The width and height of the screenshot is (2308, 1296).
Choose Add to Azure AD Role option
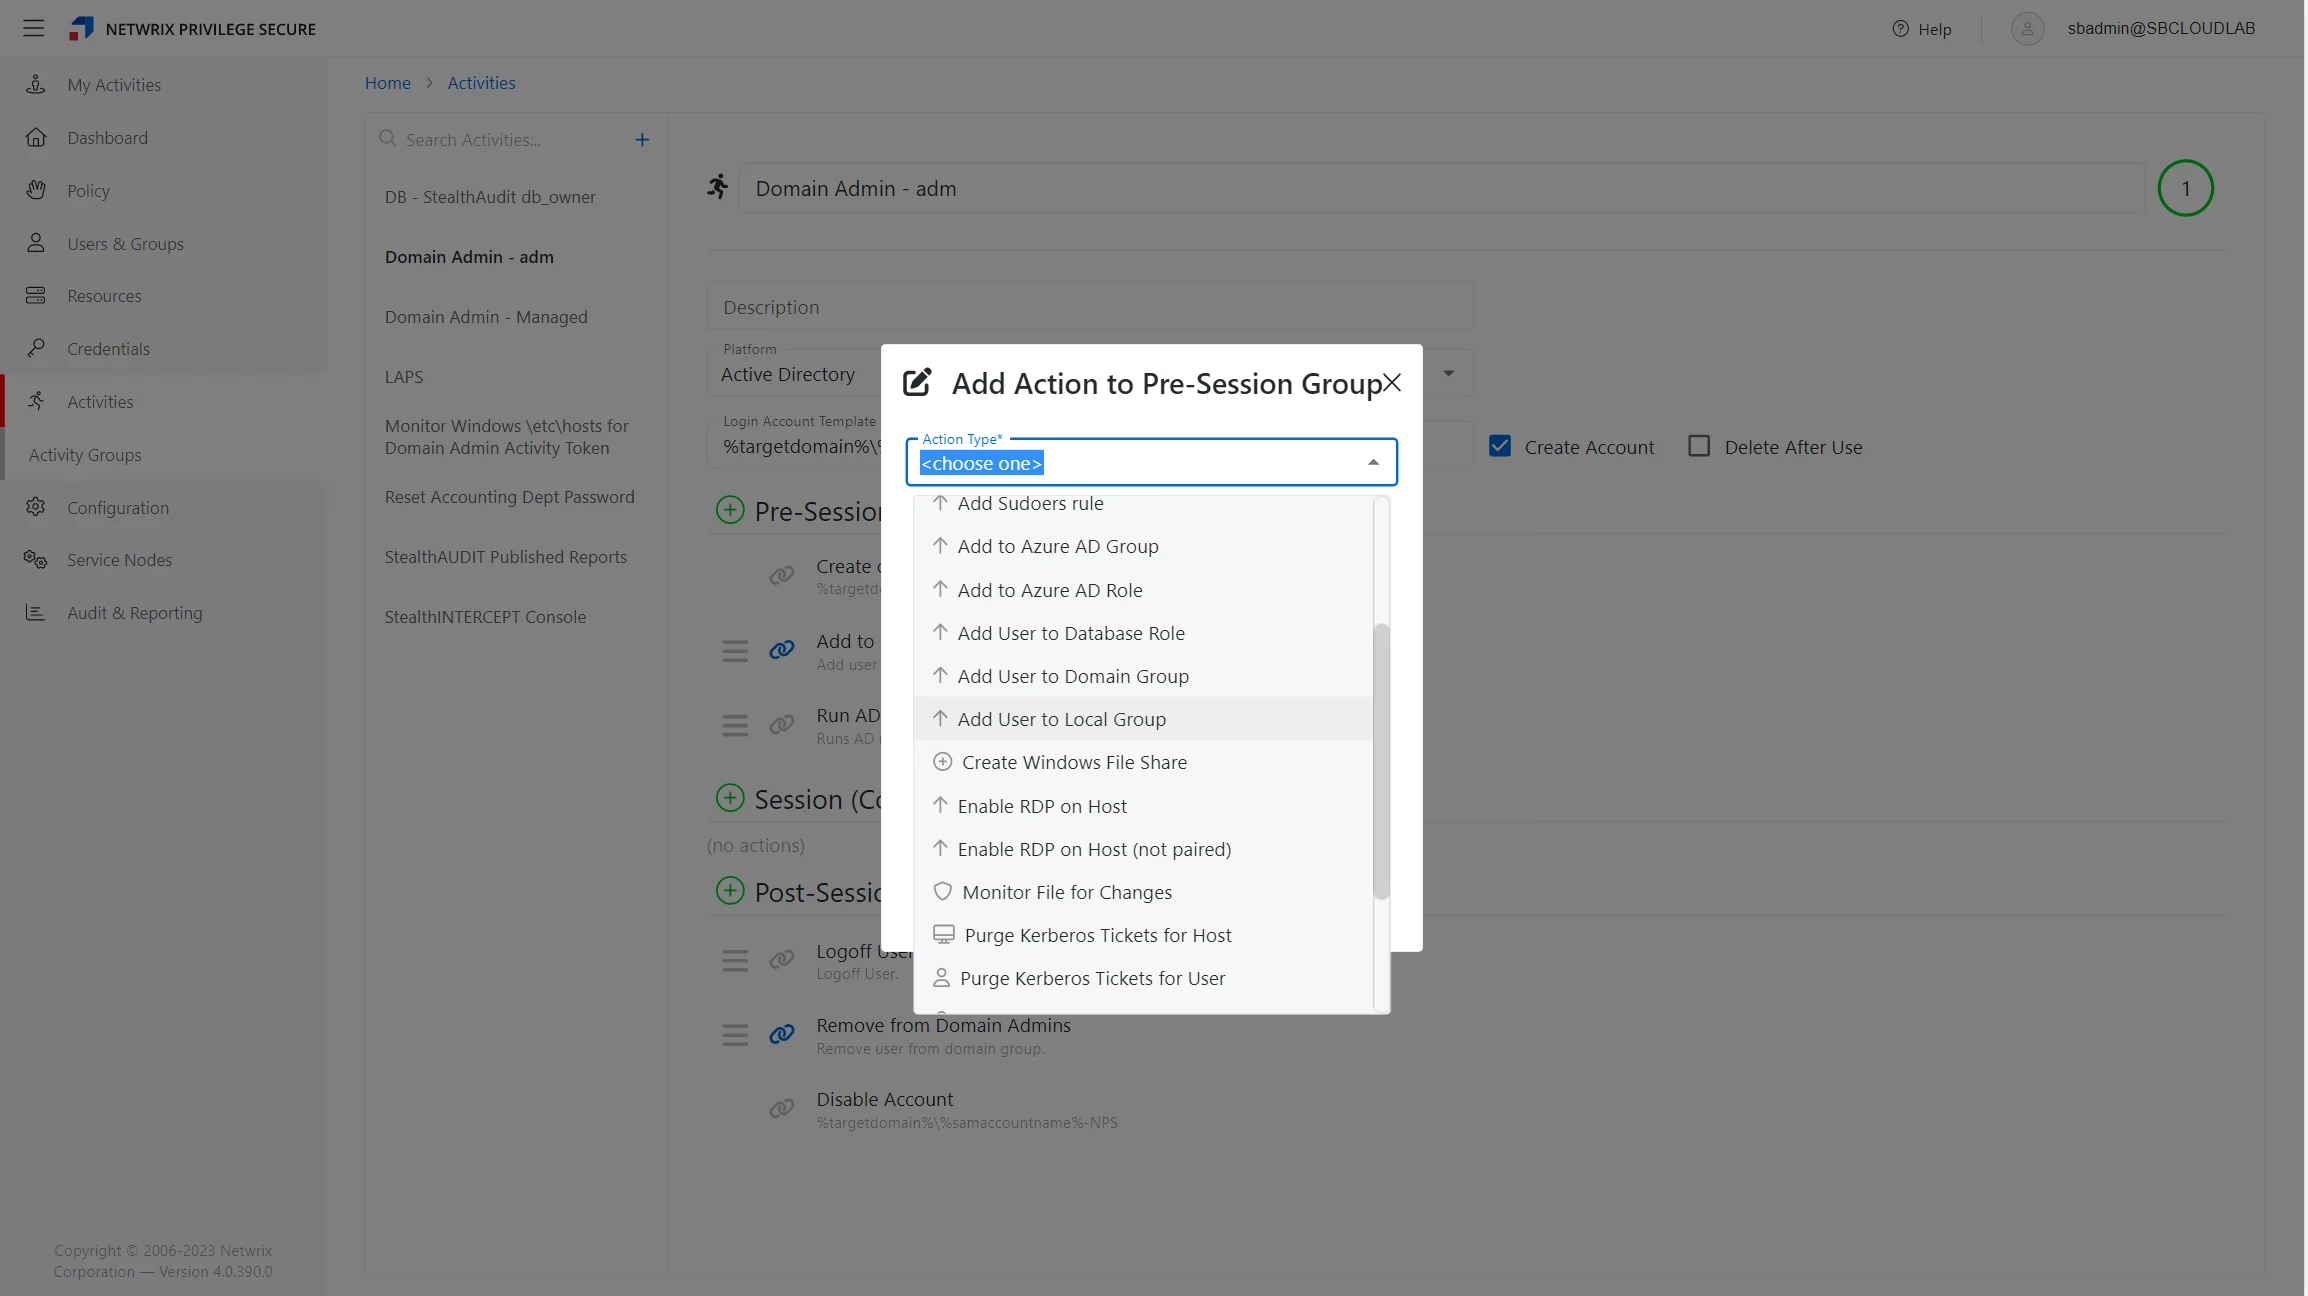[1143, 590]
